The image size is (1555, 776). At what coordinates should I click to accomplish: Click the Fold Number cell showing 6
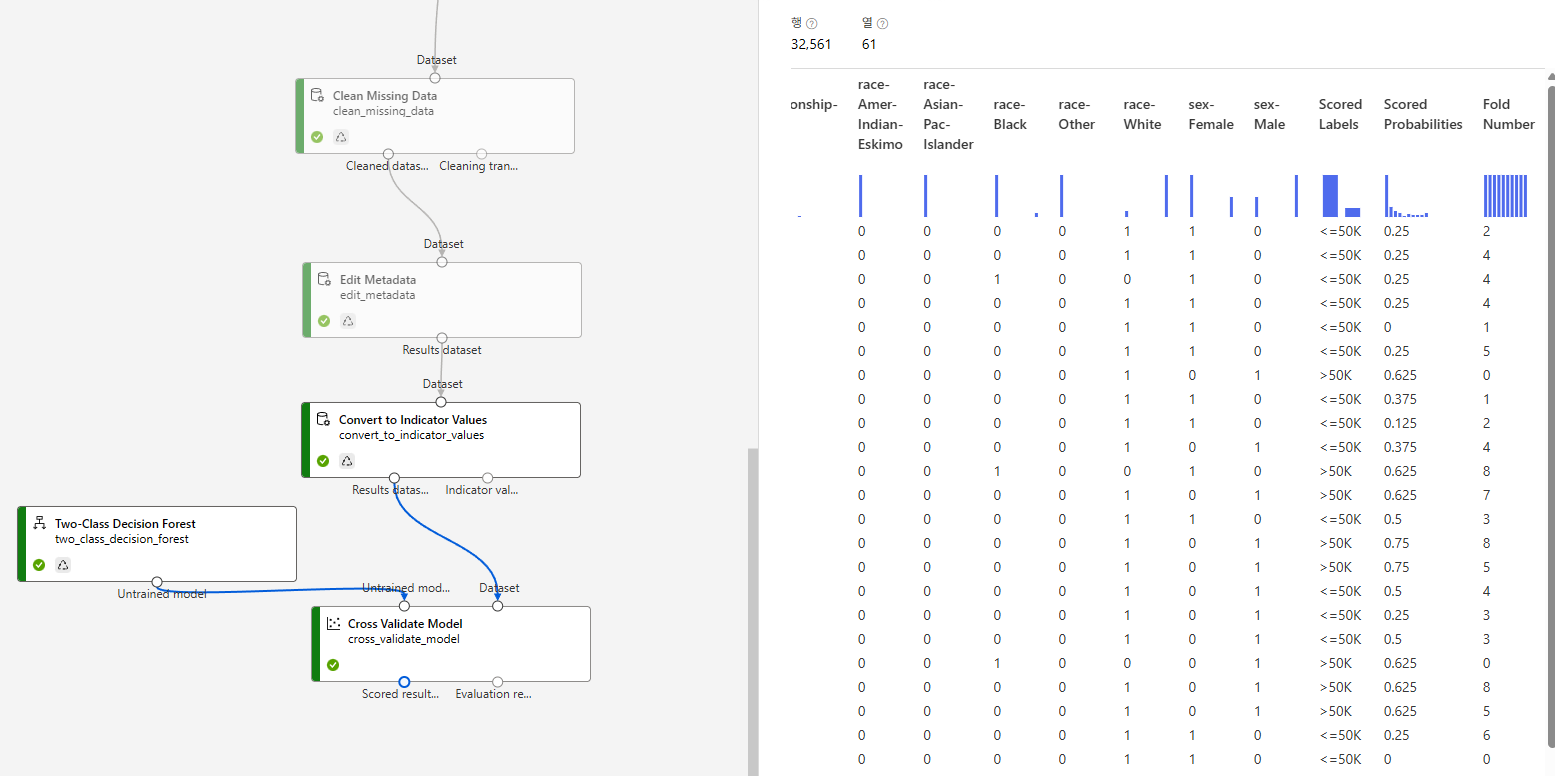[x=1487, y=735]
